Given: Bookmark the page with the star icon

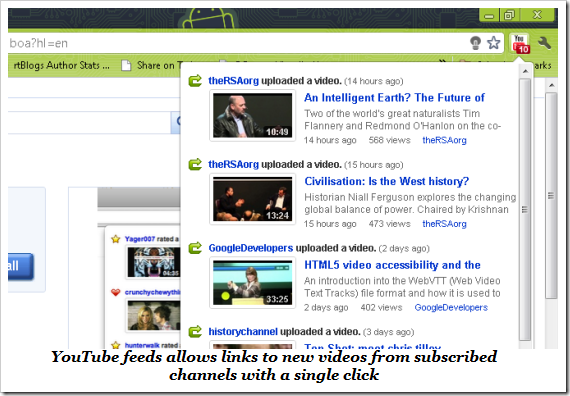Looking at the screenshot, I should point(493,43).
